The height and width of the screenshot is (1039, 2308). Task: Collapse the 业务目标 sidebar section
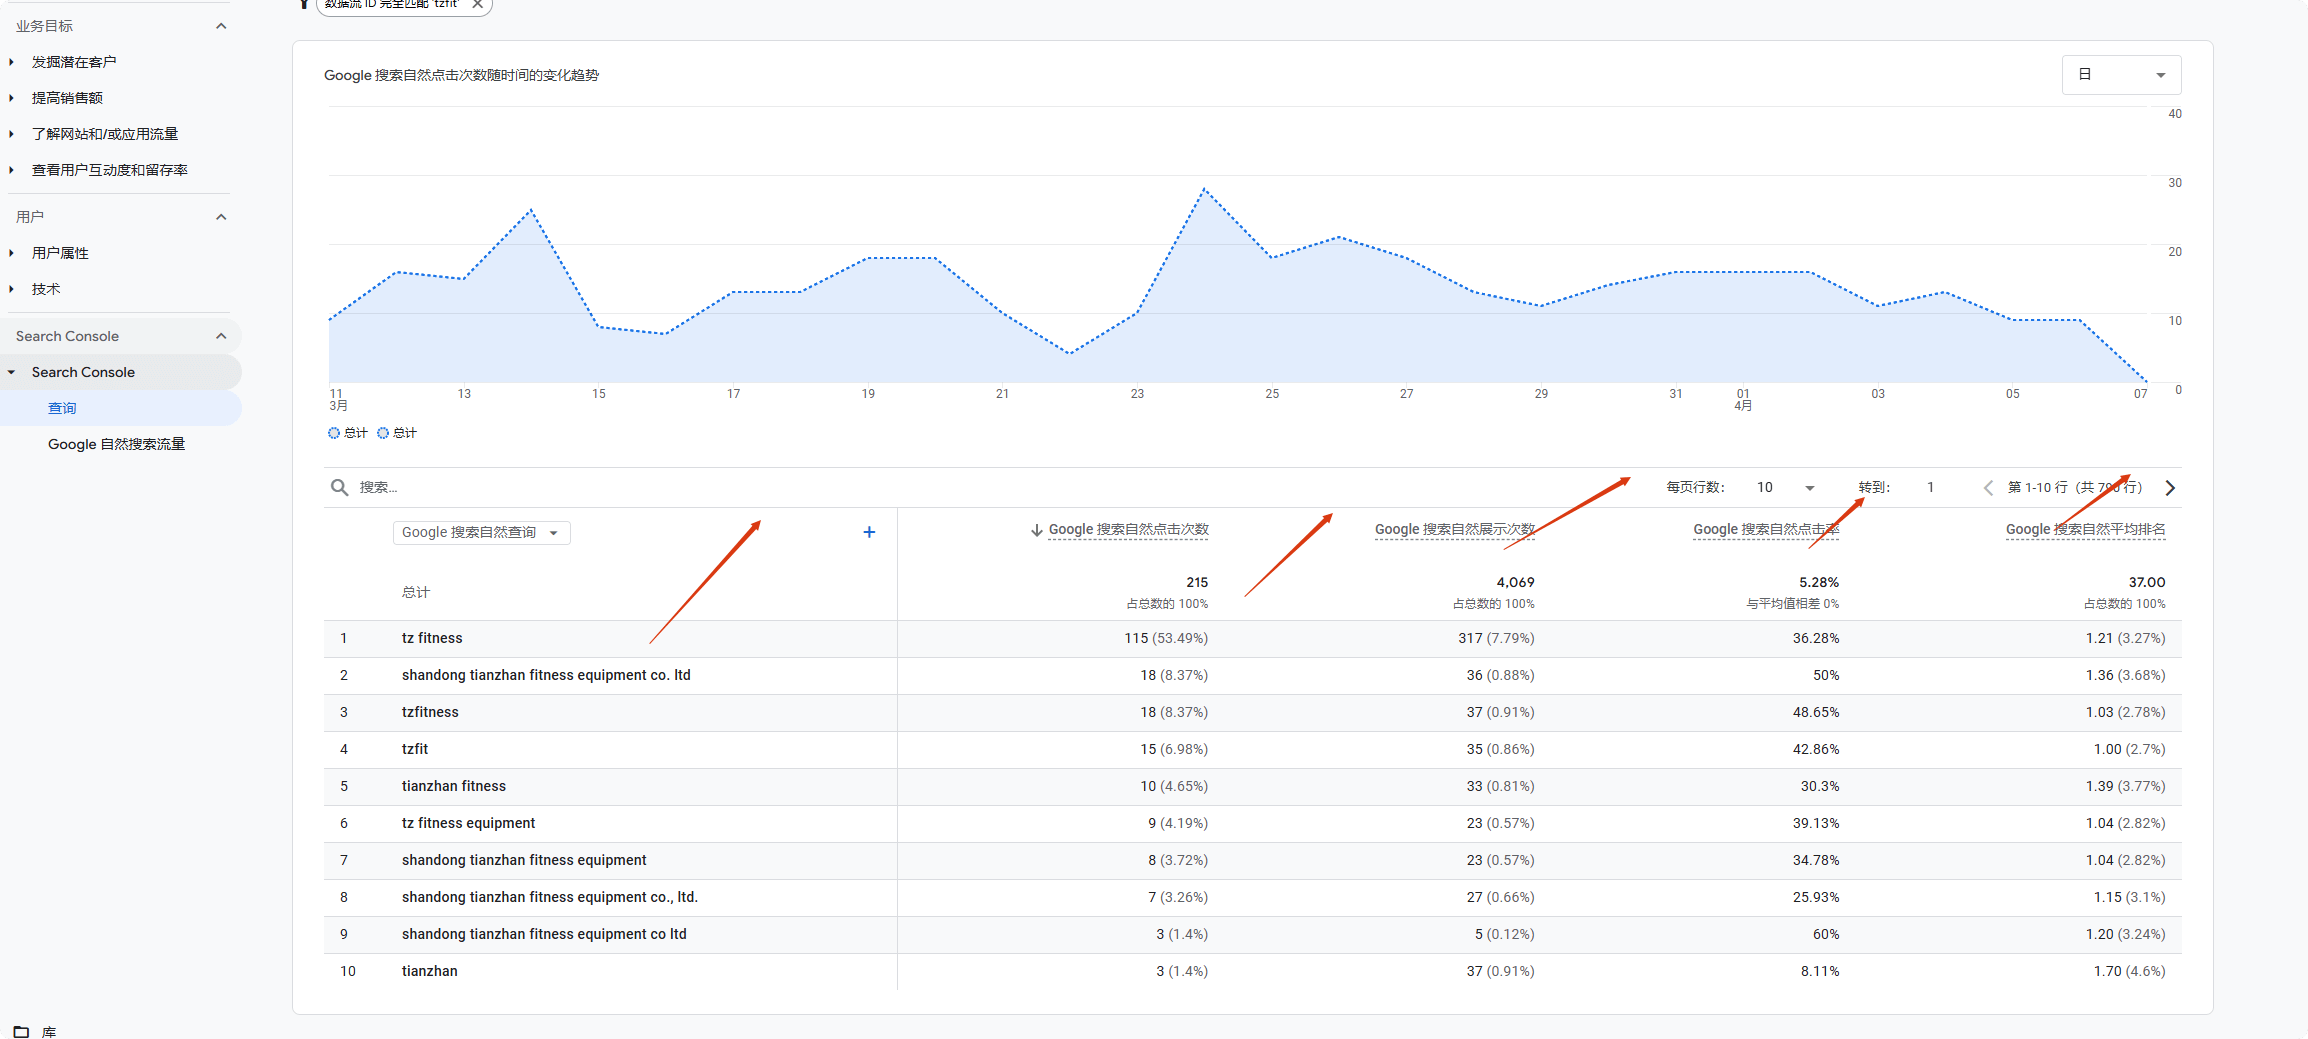click(220, 25)
